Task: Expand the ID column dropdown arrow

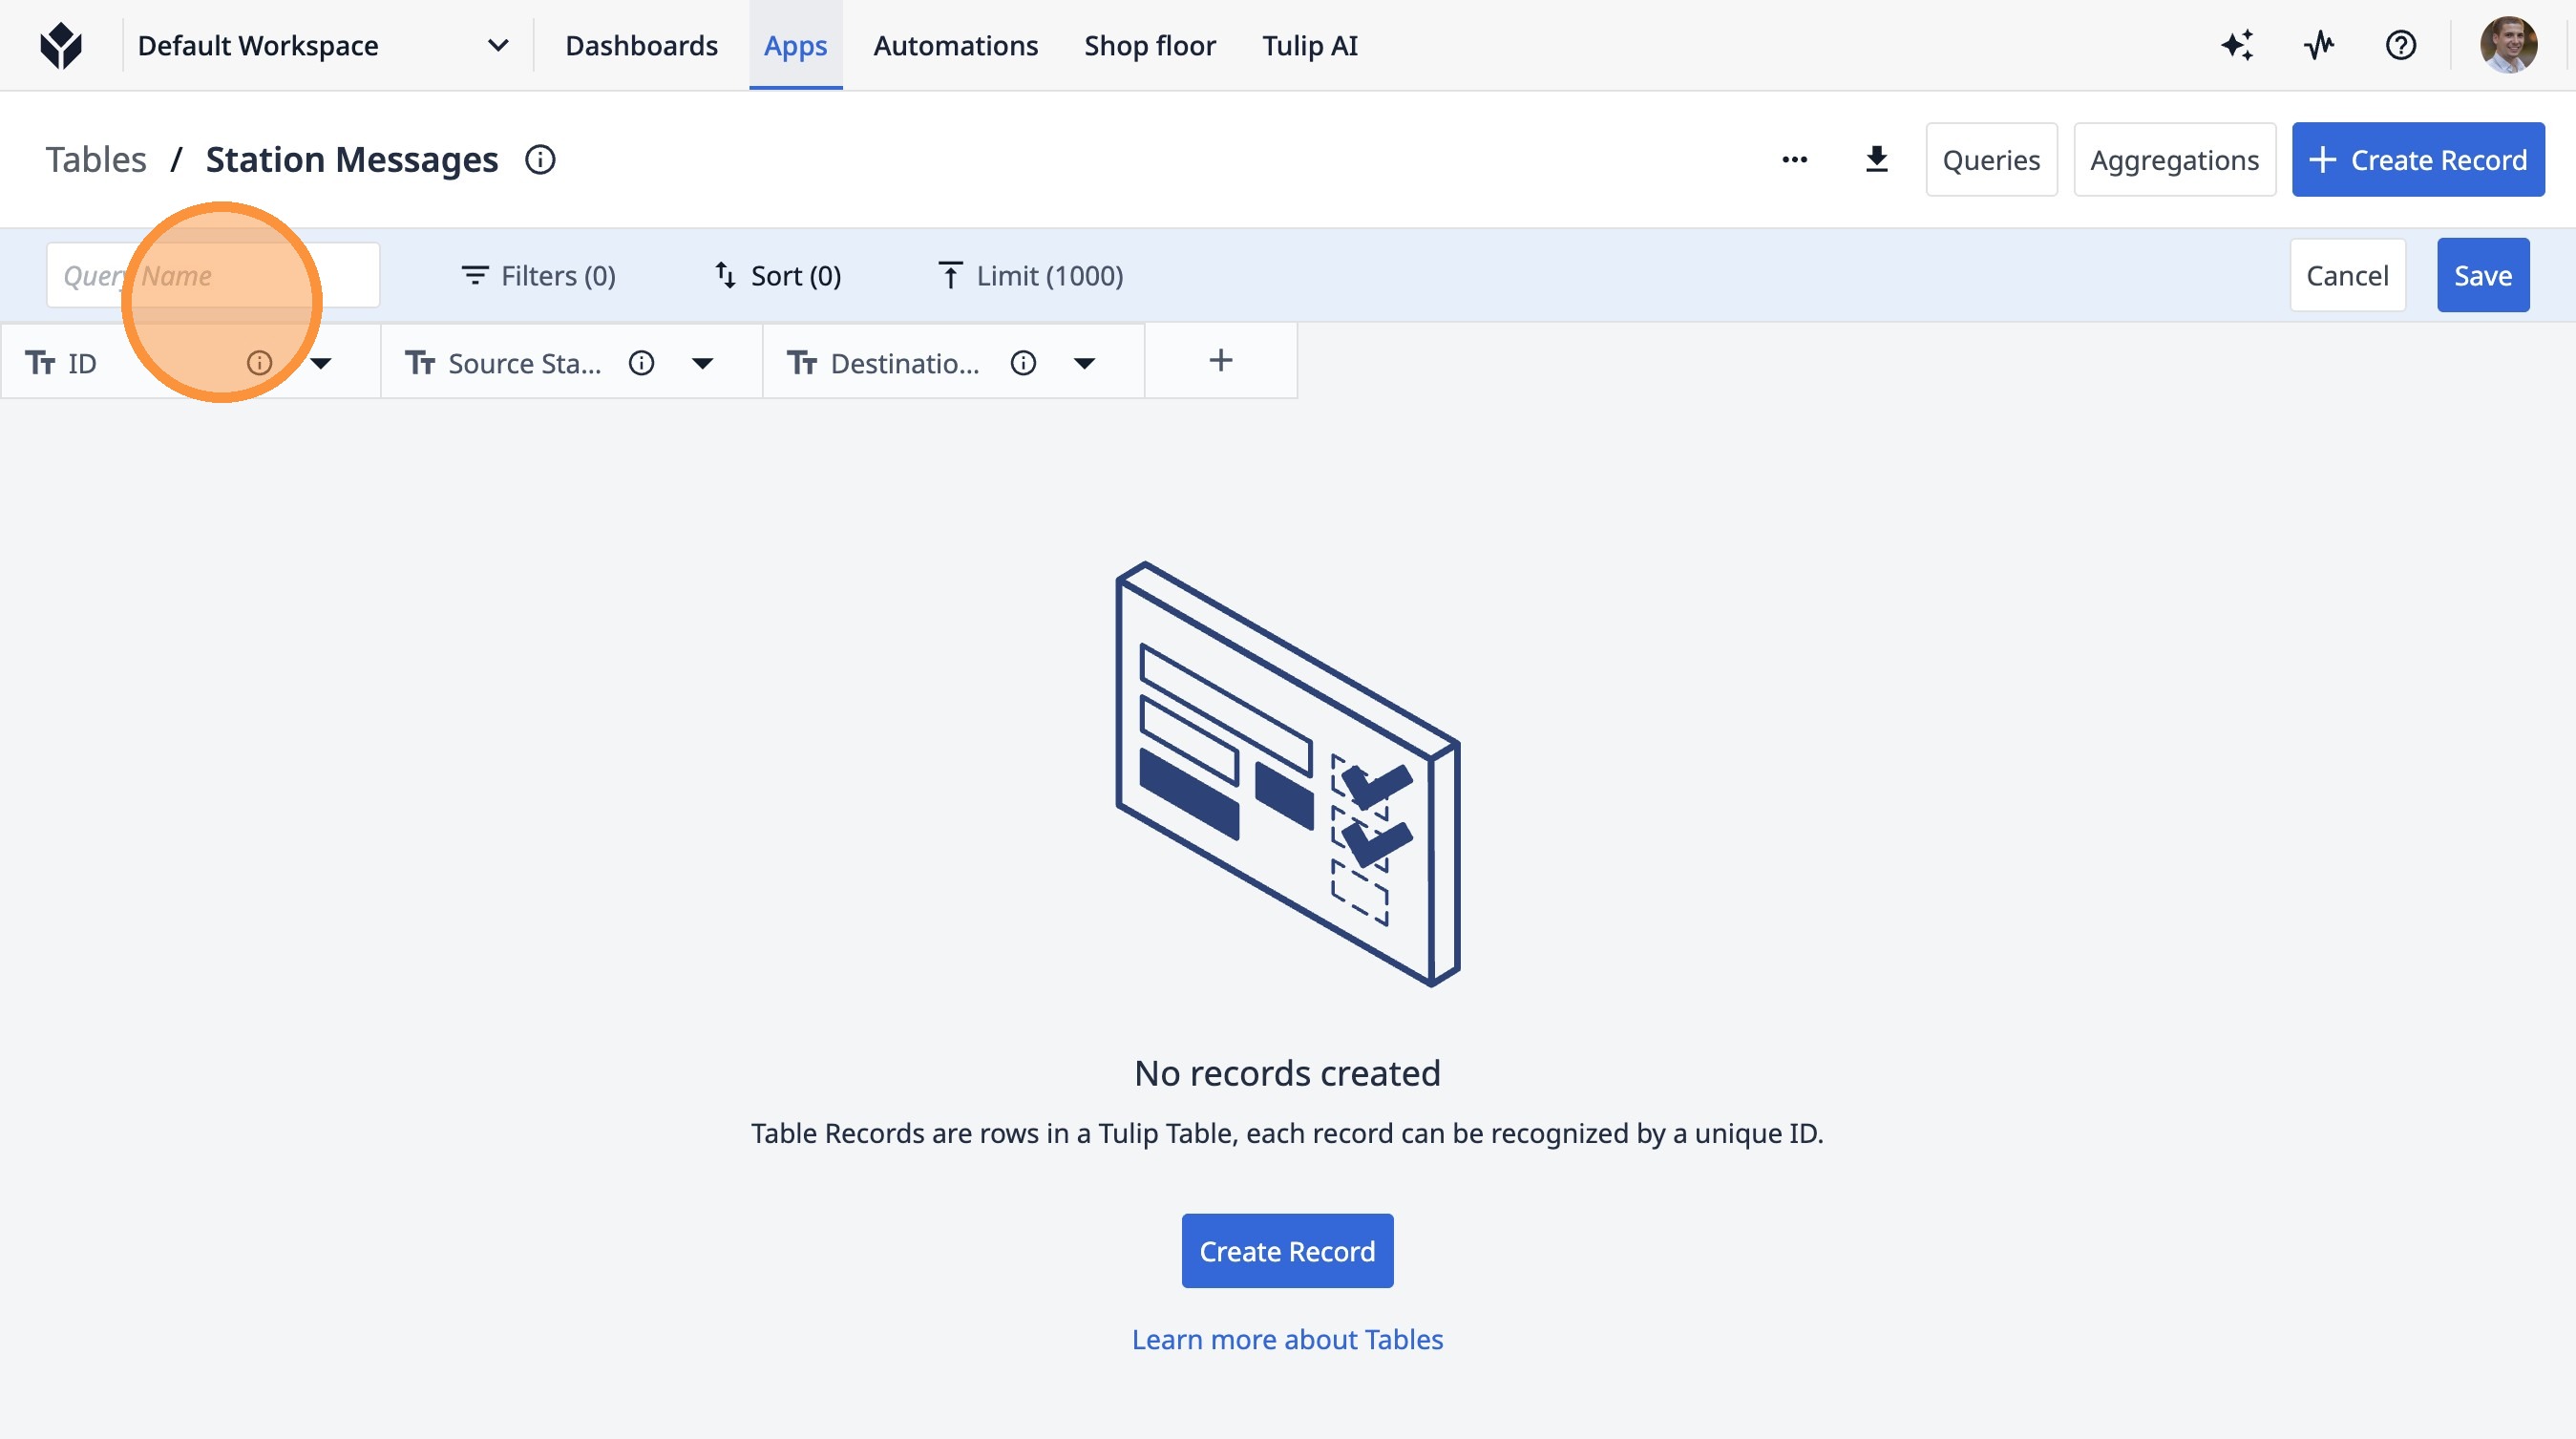Action: [321, 363]
